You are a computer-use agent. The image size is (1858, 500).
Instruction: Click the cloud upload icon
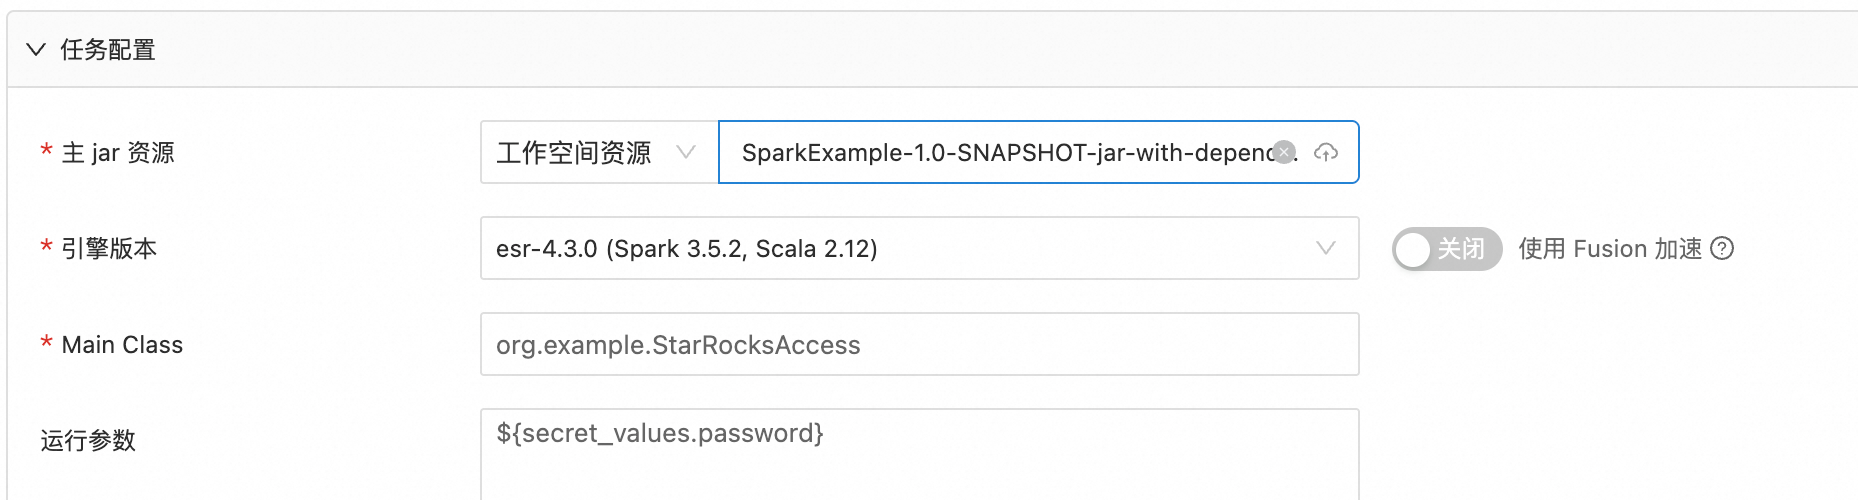coord(1326,152)
